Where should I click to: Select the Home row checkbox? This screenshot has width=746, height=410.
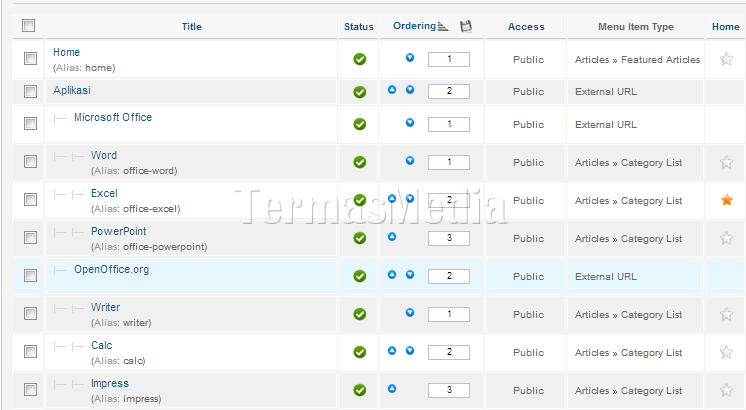(30, 59)
